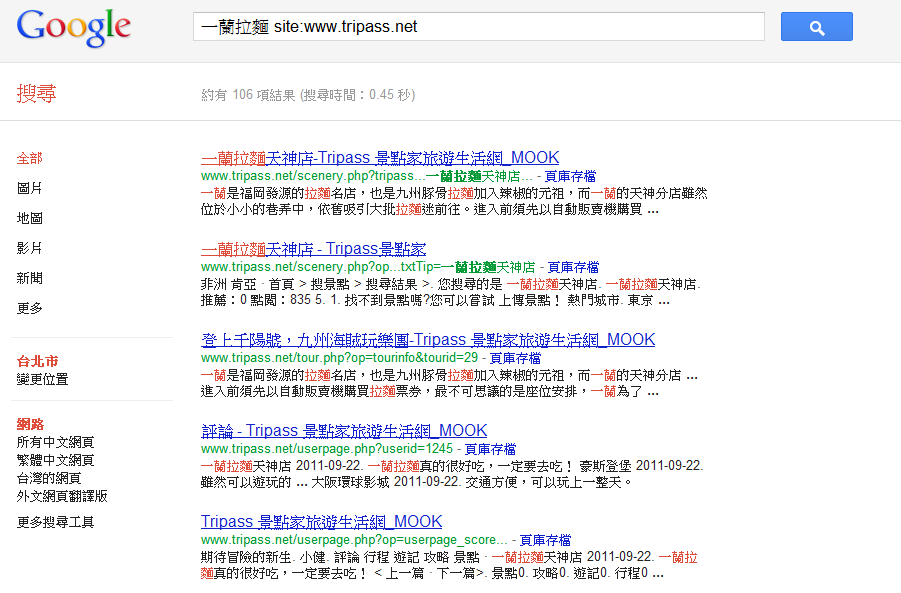Switch to 圖片 image search results

coord(30,188)
